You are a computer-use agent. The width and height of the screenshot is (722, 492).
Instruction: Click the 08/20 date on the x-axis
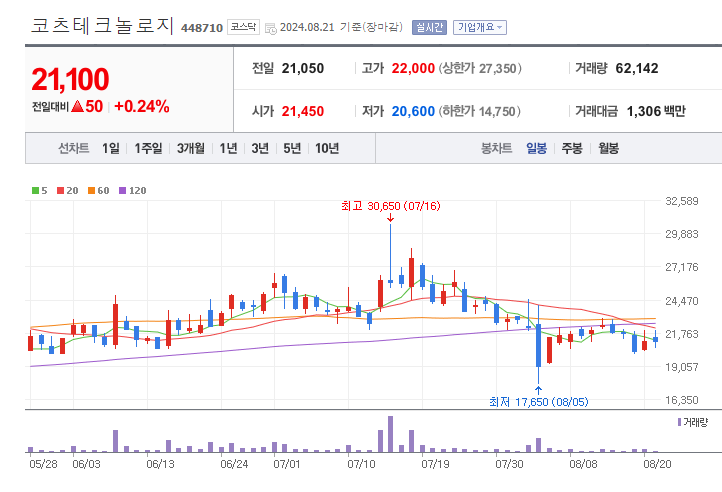pyautogui.click(x=657, y=464)
